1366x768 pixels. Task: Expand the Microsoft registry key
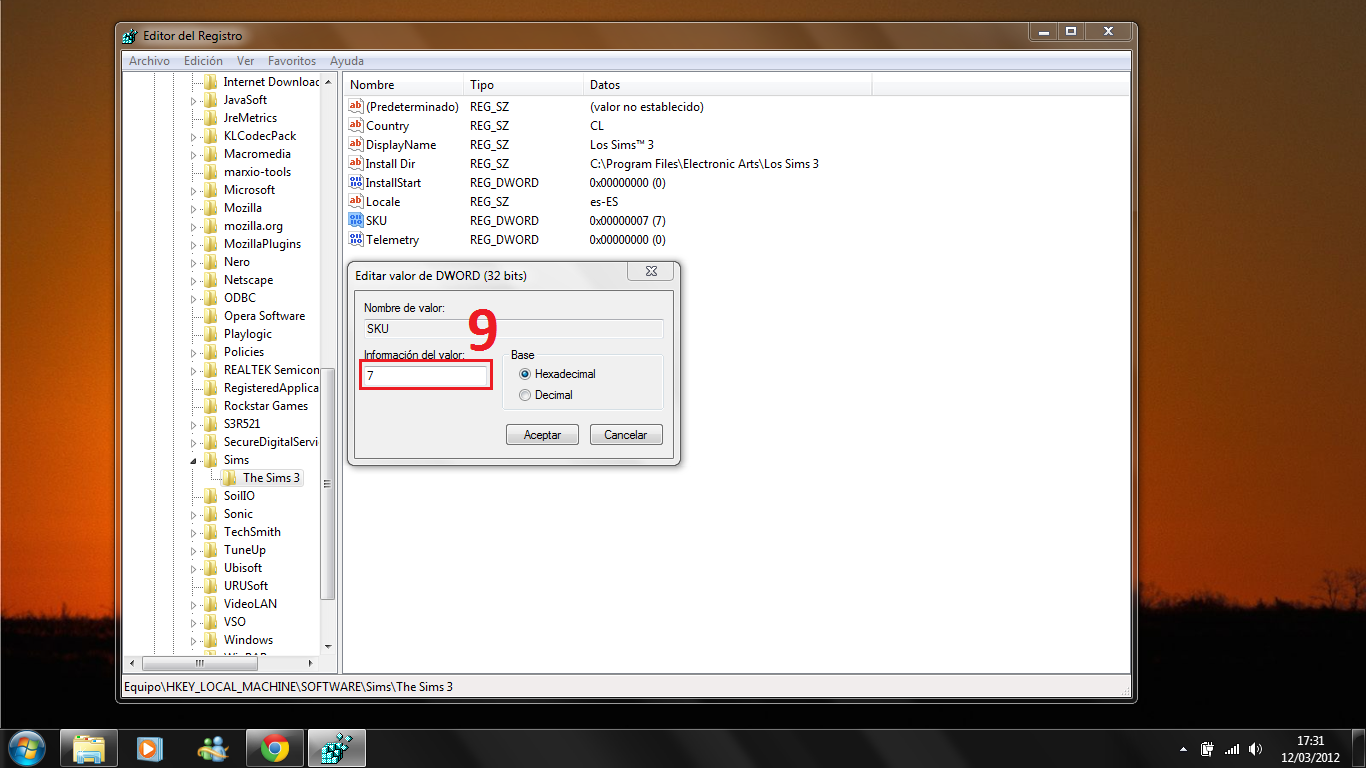click(194, 190)
